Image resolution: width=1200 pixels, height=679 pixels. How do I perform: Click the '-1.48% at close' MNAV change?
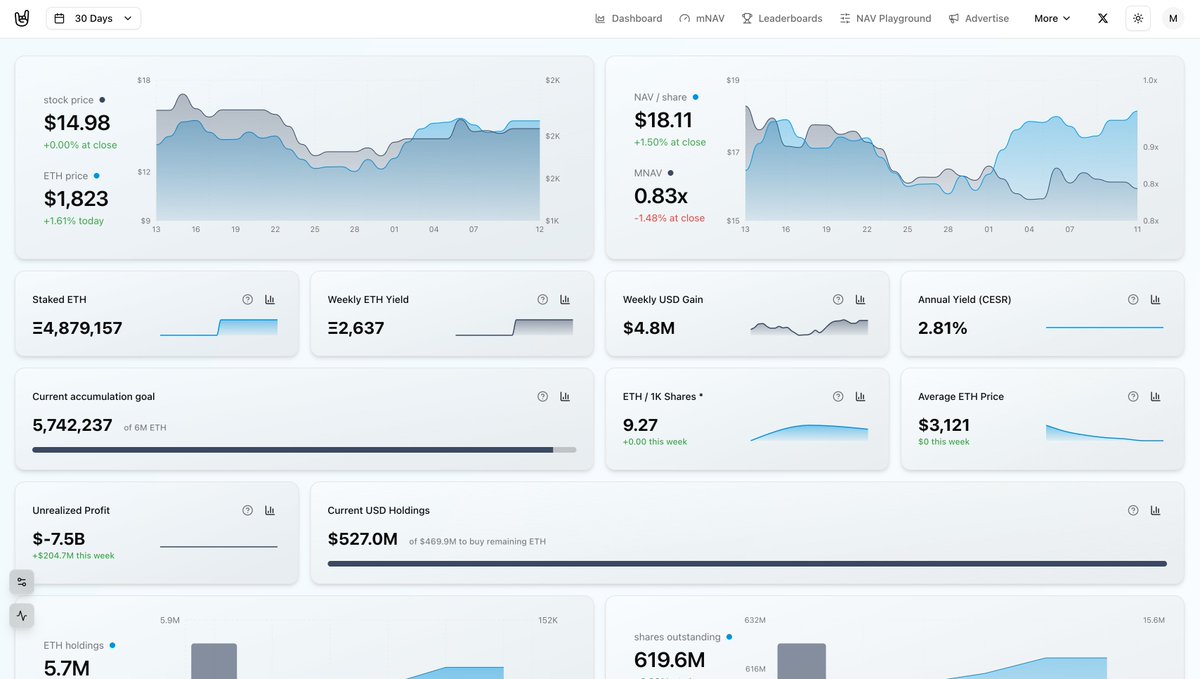(x=669, y=218)
